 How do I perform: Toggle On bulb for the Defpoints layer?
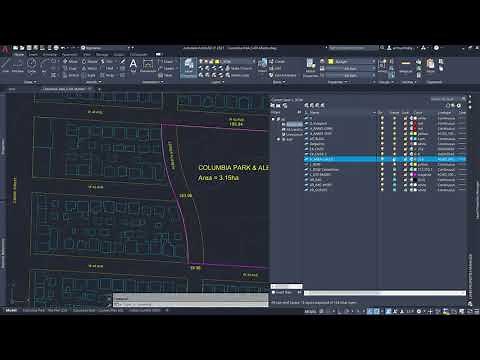382,144
